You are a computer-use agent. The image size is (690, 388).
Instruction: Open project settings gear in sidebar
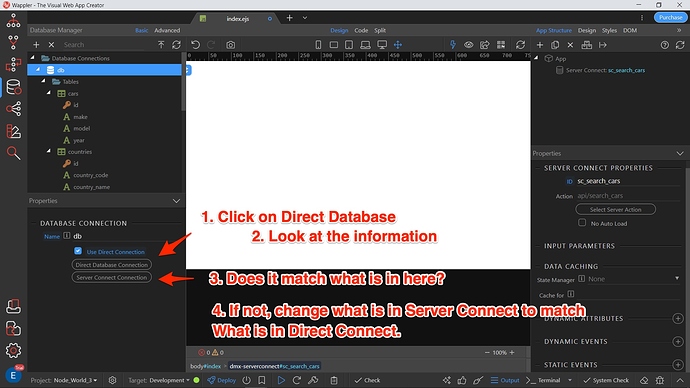[13, 350]
